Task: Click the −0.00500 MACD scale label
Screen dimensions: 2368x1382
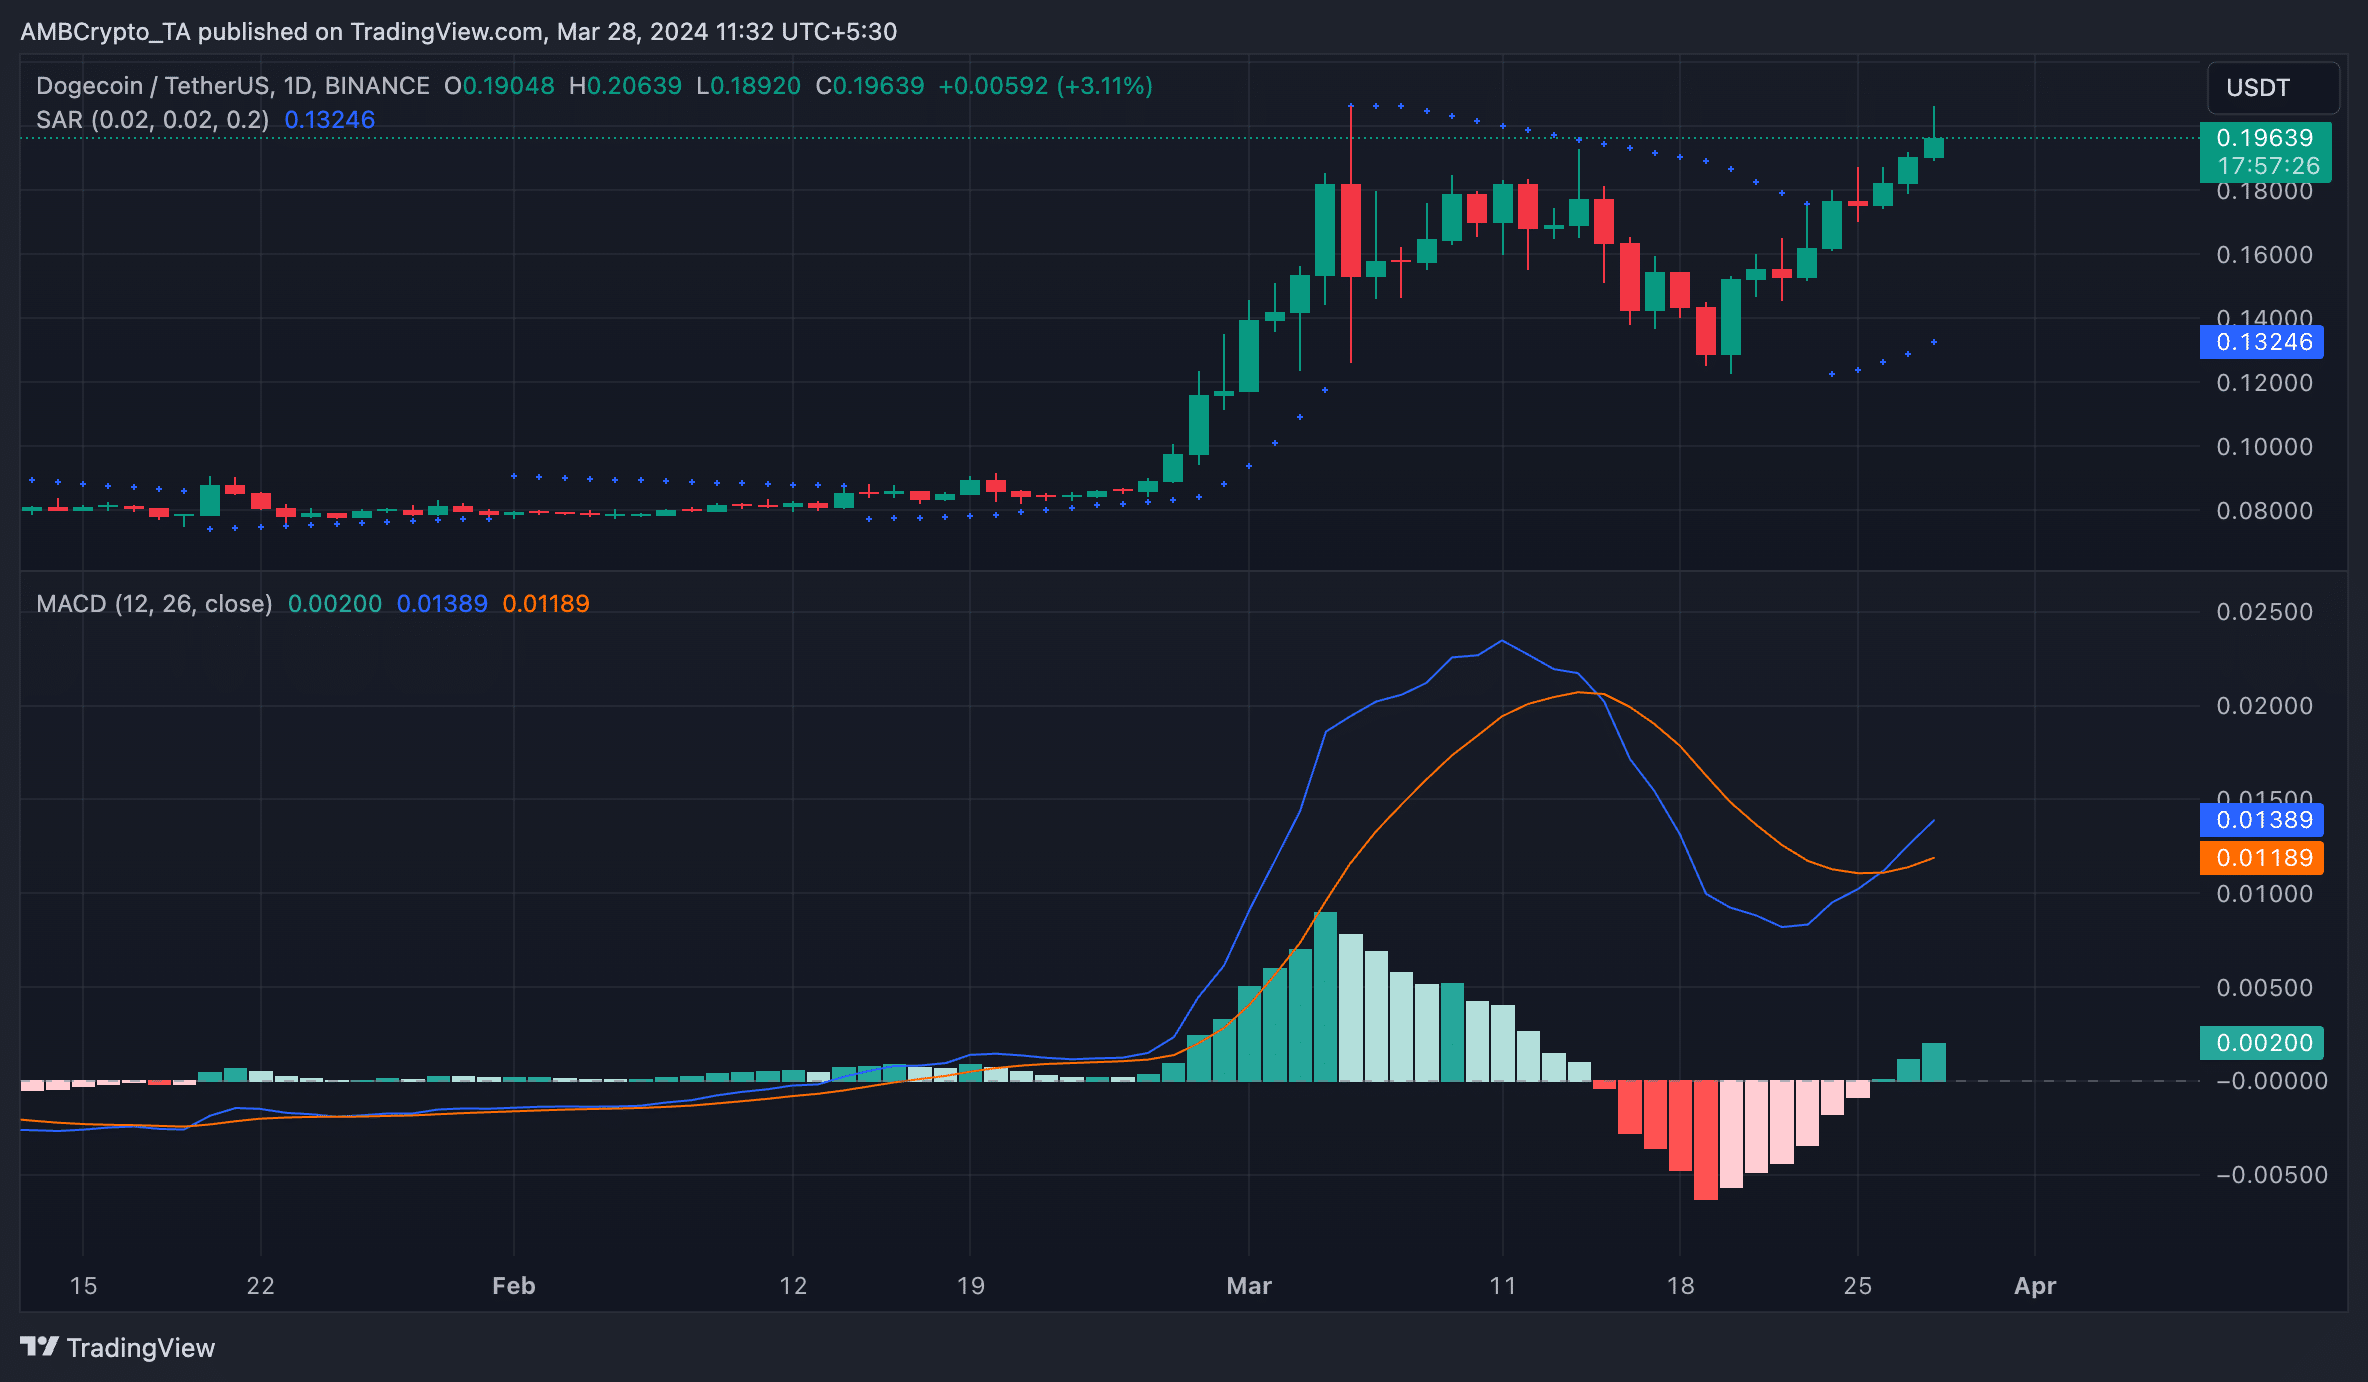Action: pos(2272,1175)
